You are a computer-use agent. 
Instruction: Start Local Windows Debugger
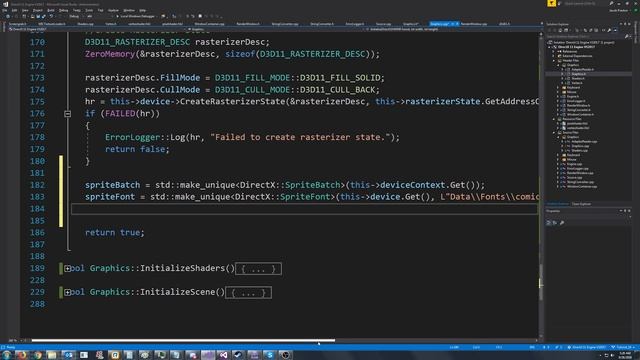[x=136, y=16]
